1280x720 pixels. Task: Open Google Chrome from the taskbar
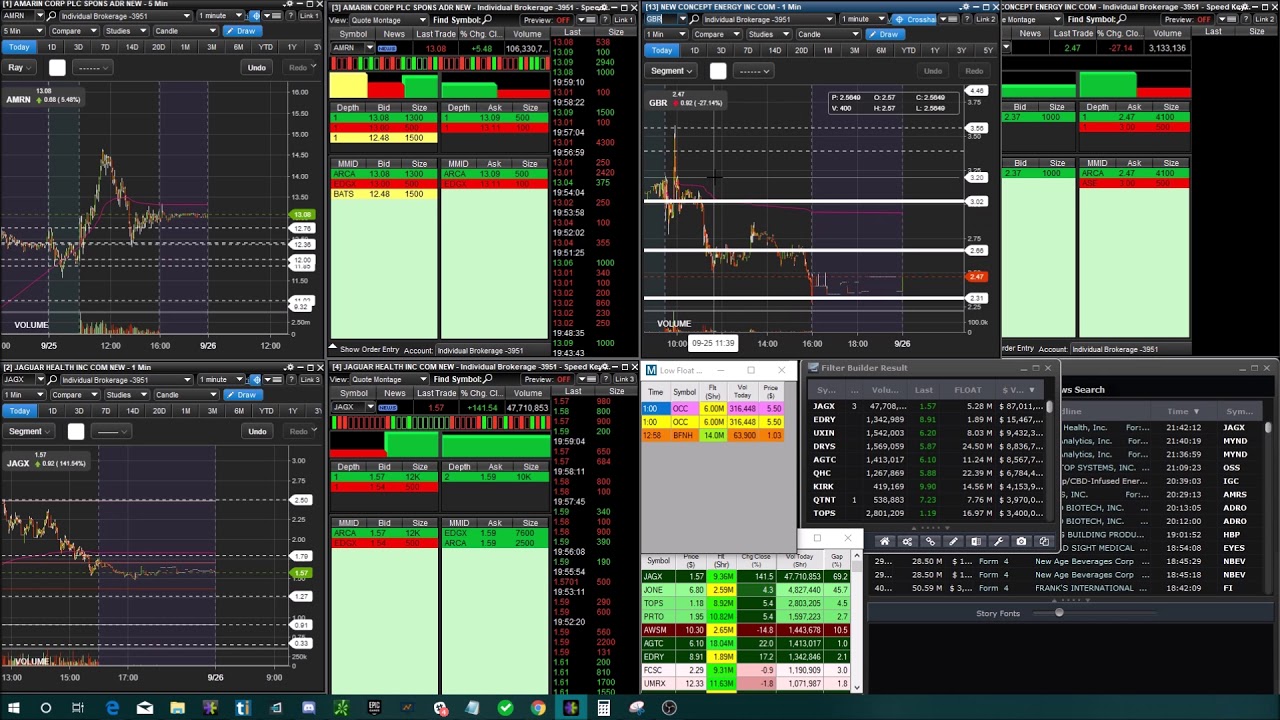coord(538,708)
